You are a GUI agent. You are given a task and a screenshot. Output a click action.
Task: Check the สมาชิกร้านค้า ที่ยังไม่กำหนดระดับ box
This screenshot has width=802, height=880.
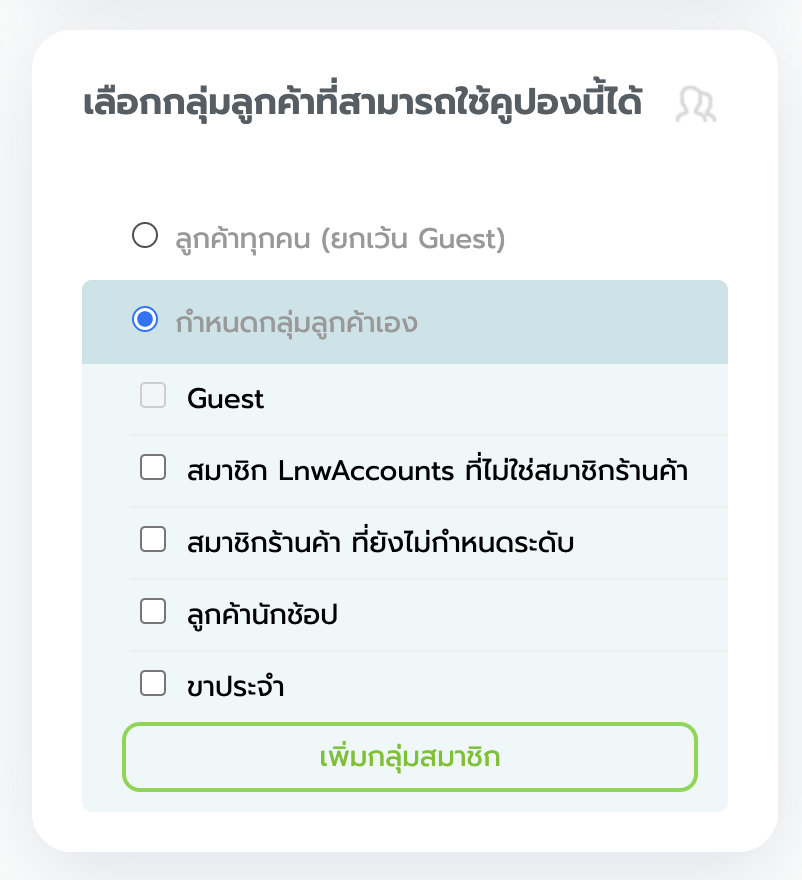point(152,540)
